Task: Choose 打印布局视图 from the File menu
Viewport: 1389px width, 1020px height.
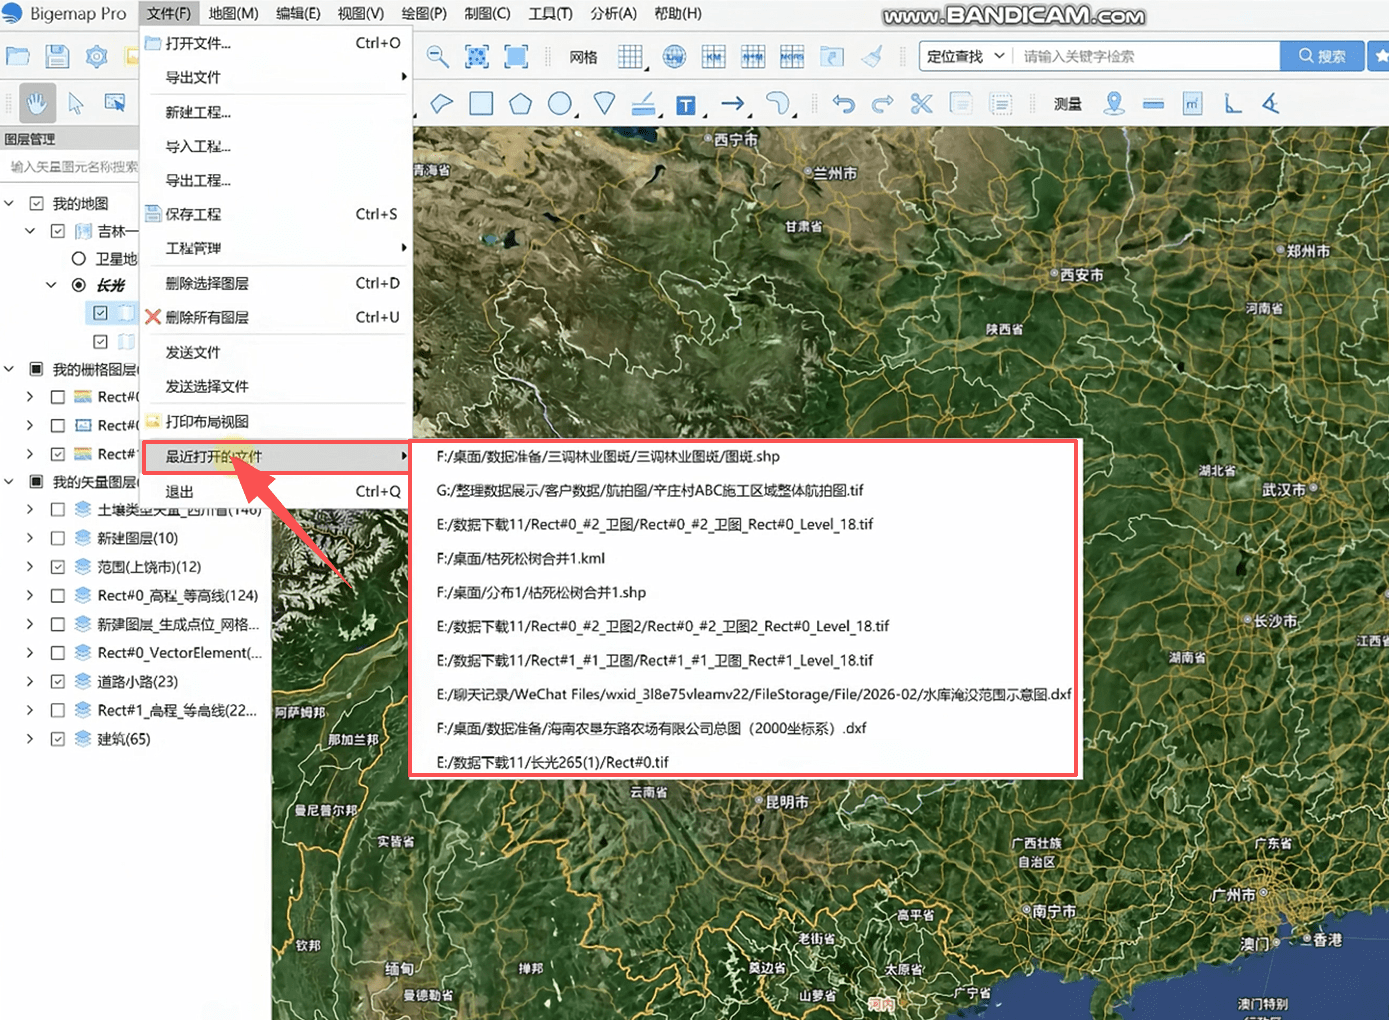Action: [x=276, y=421]
